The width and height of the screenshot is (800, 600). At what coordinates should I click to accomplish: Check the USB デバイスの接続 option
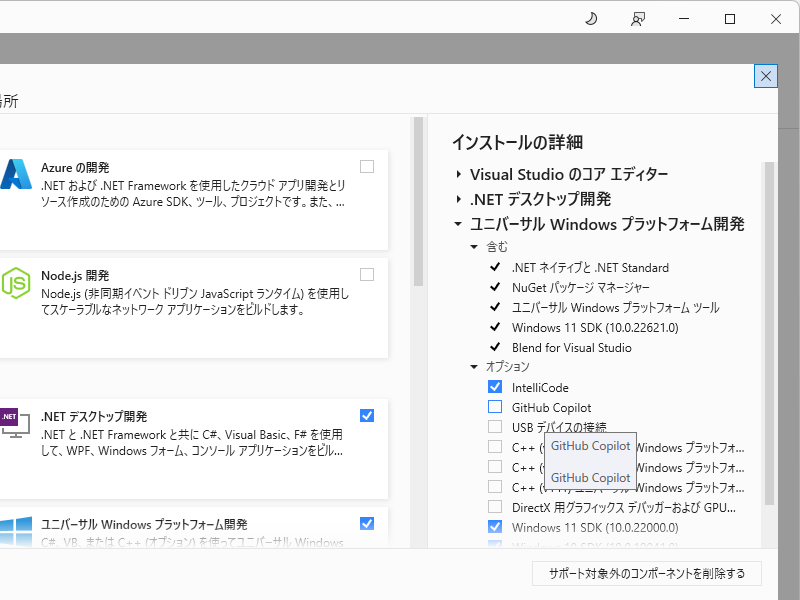495,427
